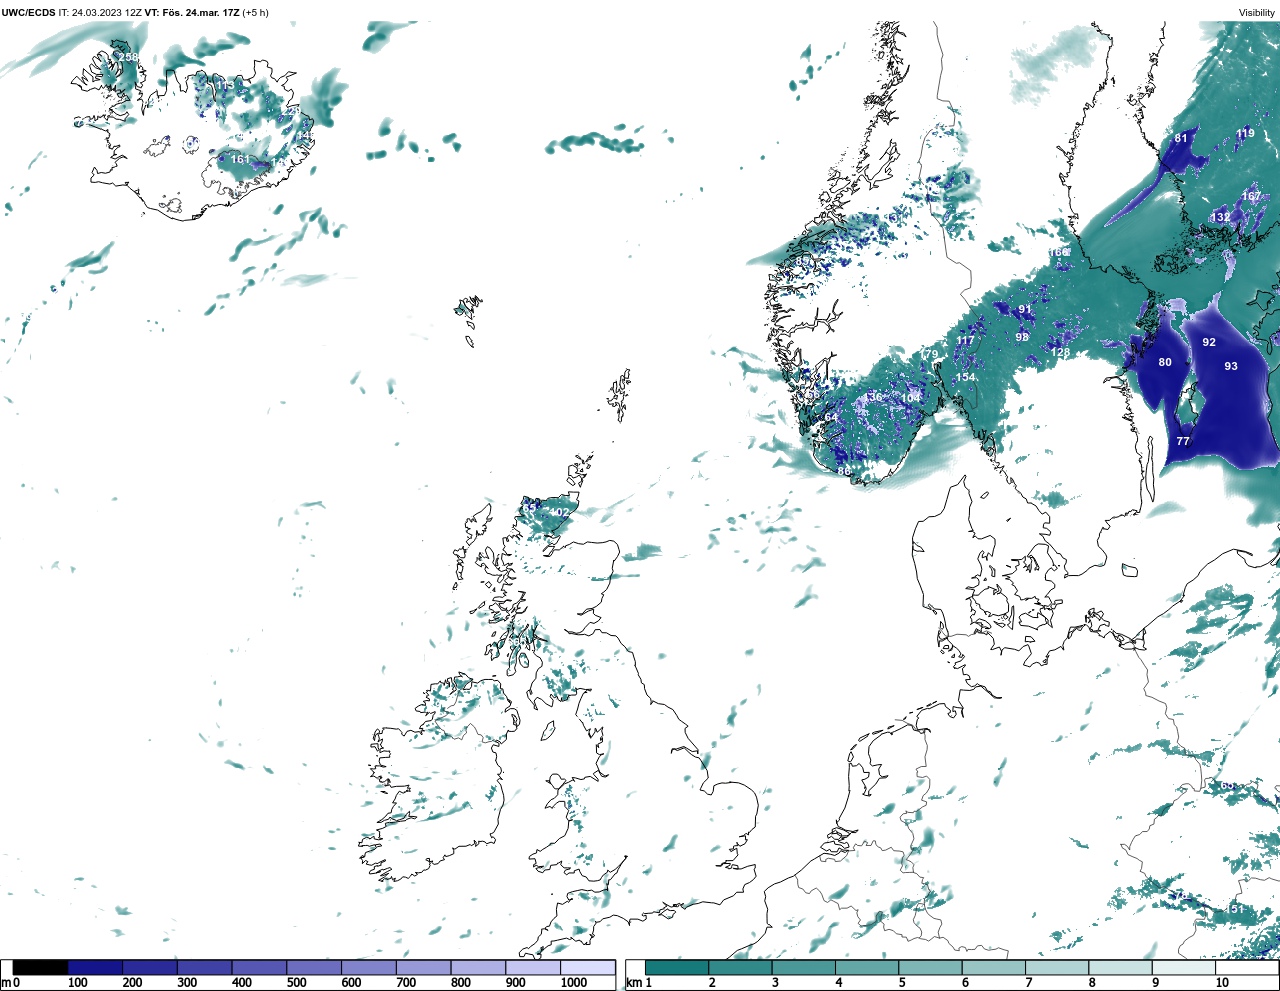The image size is (1280, 991).
Task: Pick the 9–10 km palest teal swatch
Action: point(1184,967)
